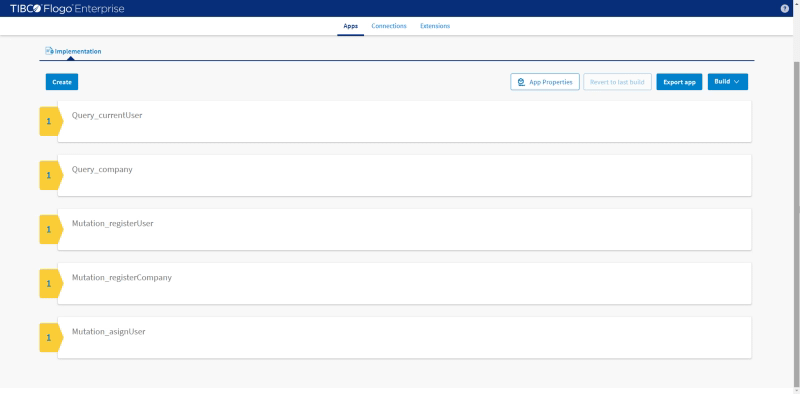Click the yellow badge beside Mutation_registerUser
Image resolution: width=800 pixels, height=394 pixels.
click(x=51, y=230)
